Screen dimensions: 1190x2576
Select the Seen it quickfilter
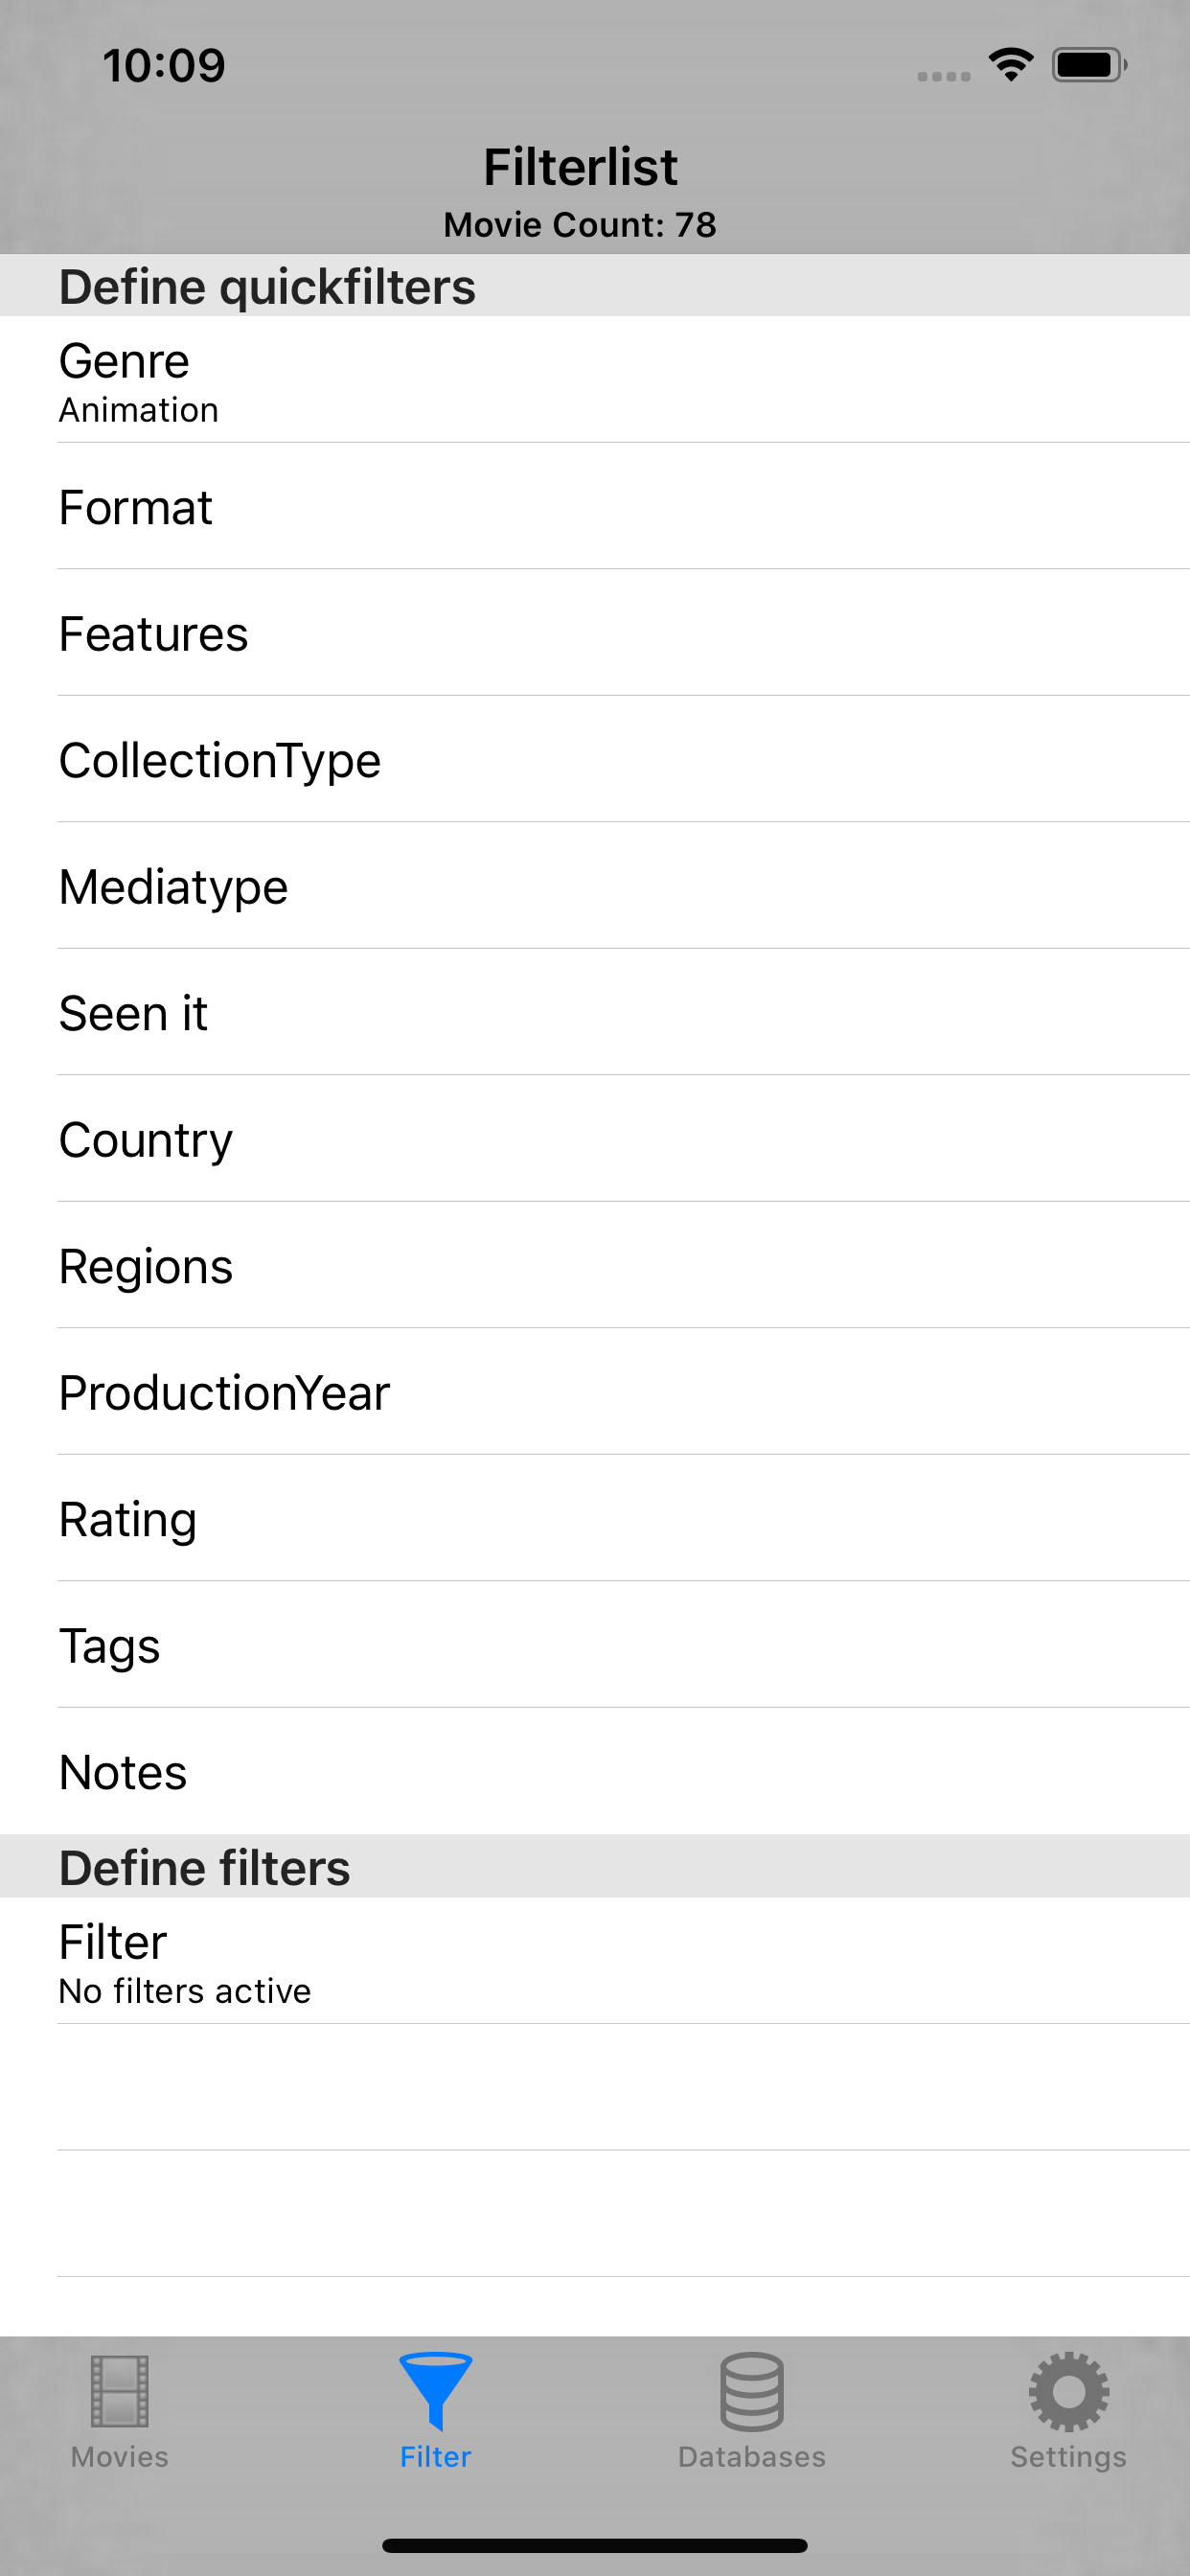pos(595,1013)
